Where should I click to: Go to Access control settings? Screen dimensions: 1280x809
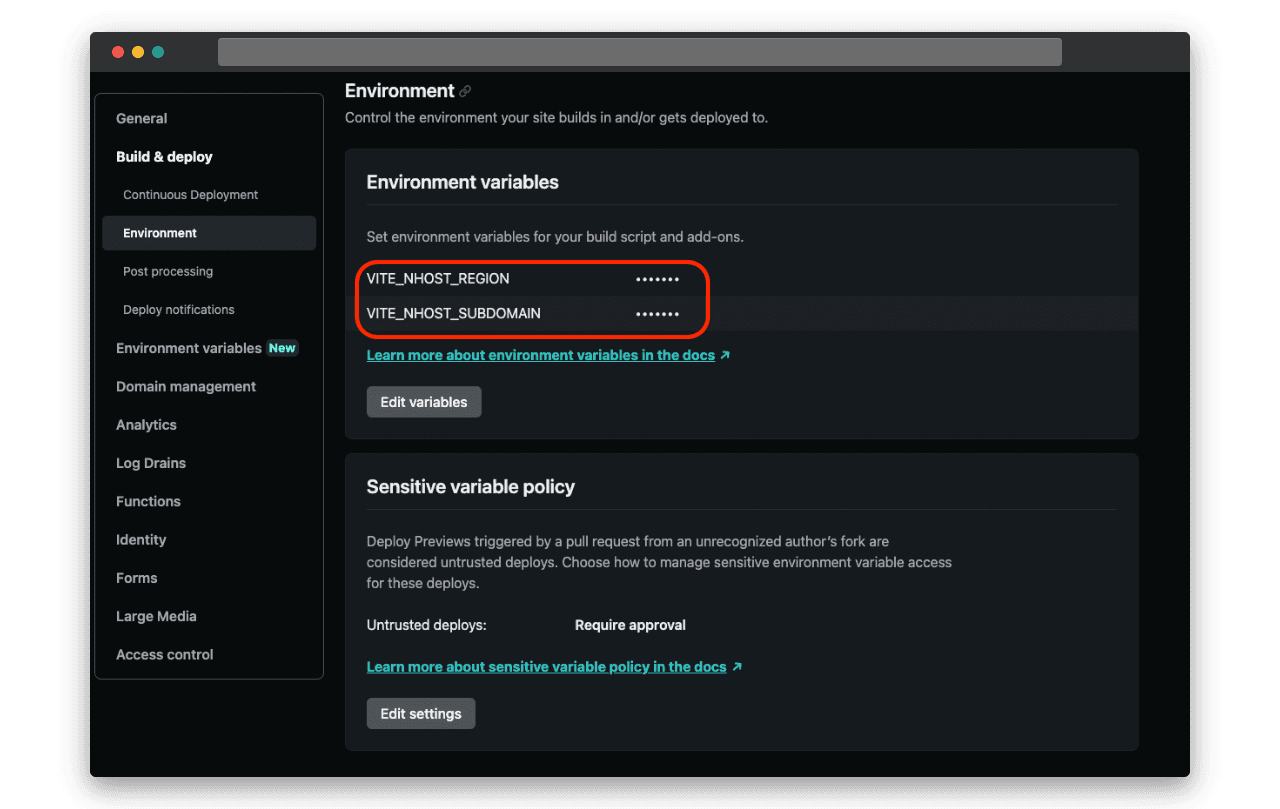point(165,655)
